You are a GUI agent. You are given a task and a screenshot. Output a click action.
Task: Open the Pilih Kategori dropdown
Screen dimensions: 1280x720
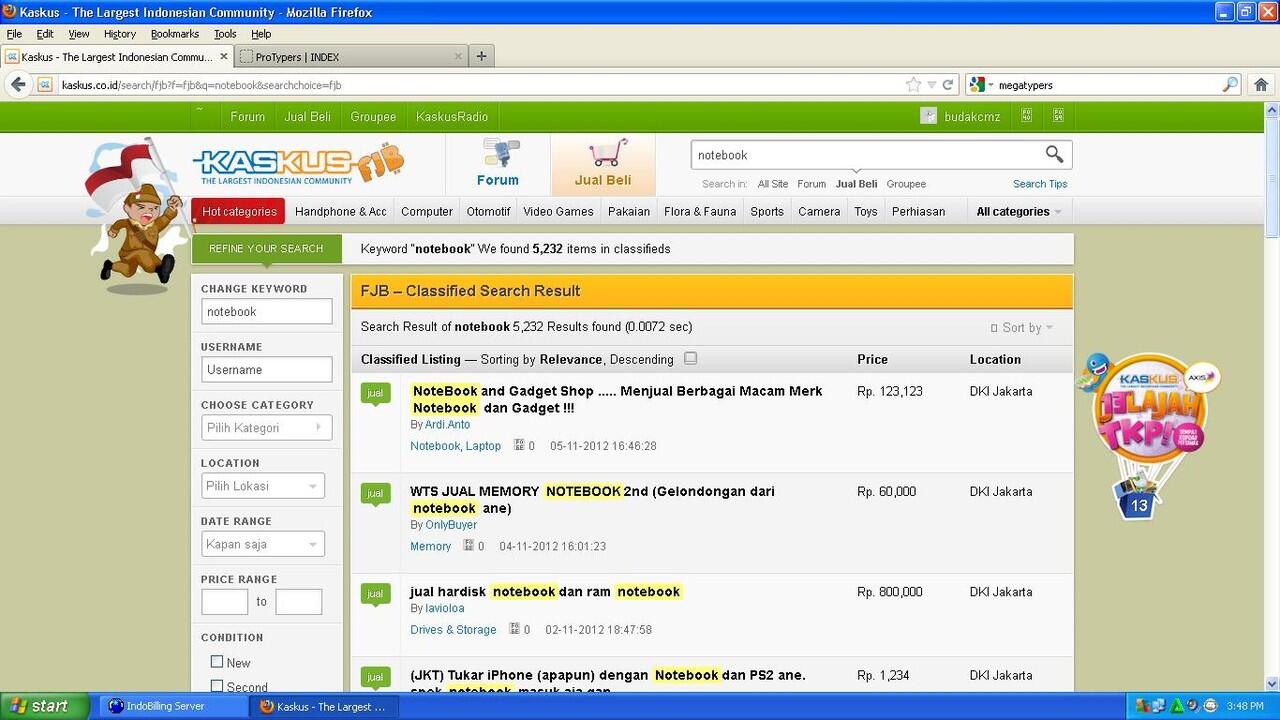[266, 427]
